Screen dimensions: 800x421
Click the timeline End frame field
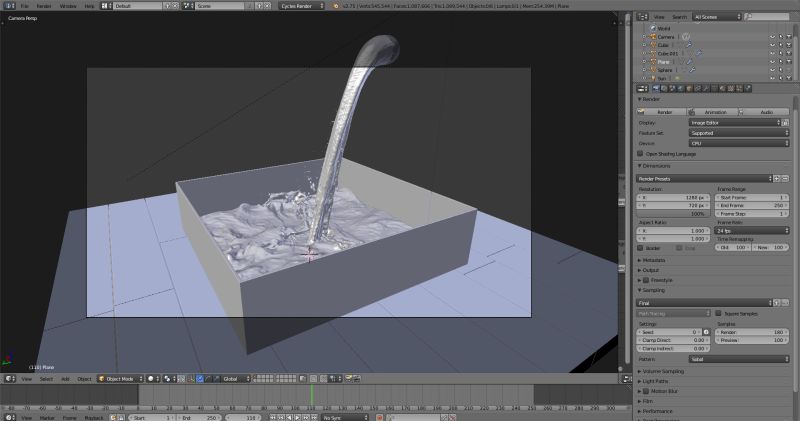(198, 417)
